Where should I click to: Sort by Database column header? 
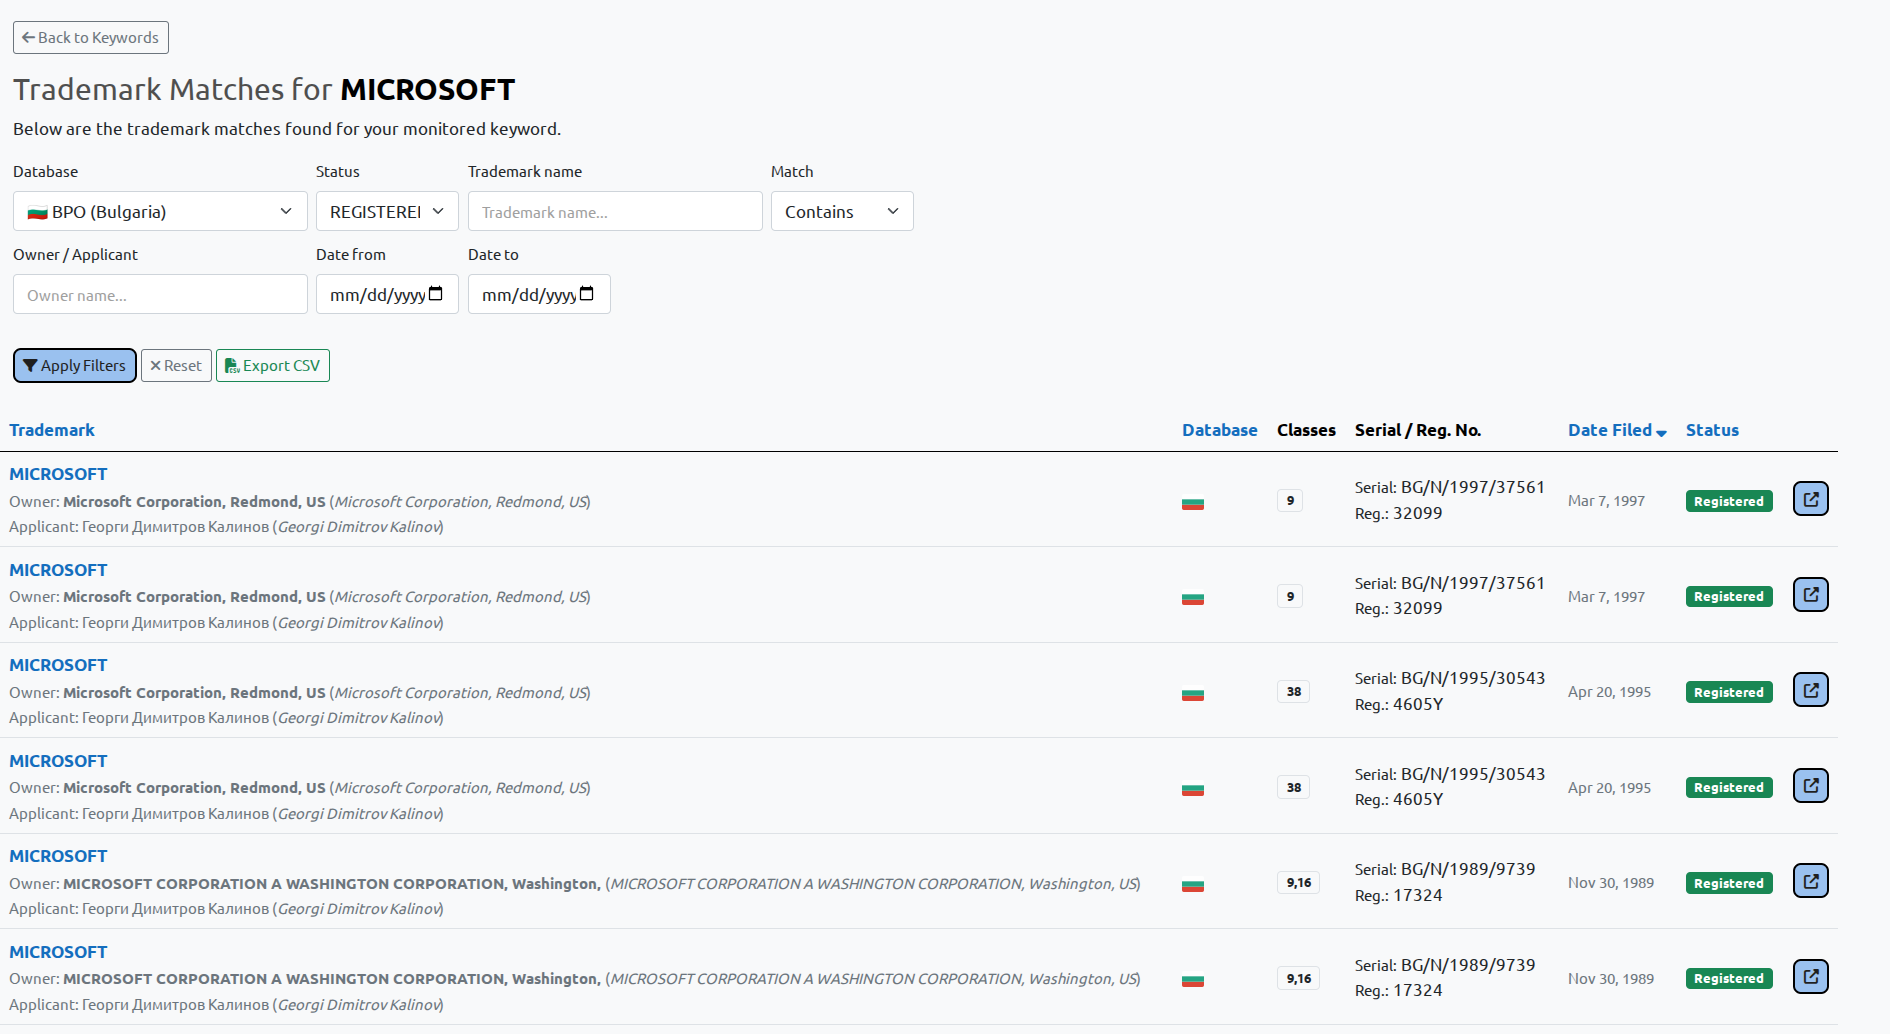(x=1219, y=430)
